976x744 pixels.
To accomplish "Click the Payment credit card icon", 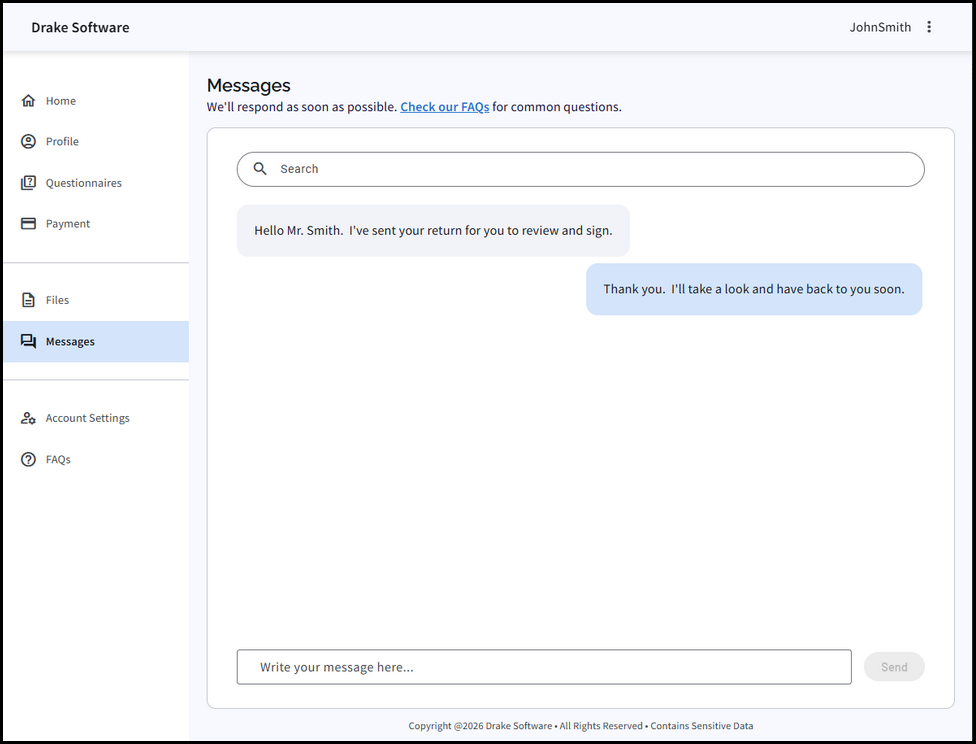I will pyautogui.click(x=28, y=224).
